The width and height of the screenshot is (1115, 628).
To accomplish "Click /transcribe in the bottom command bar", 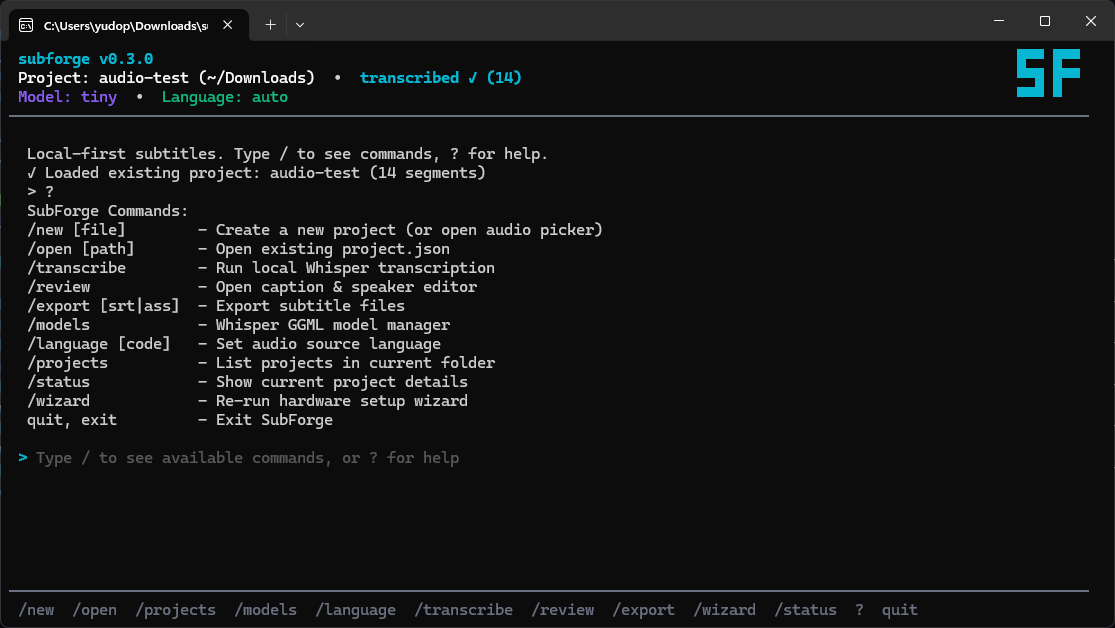I will tap(464, 610).
